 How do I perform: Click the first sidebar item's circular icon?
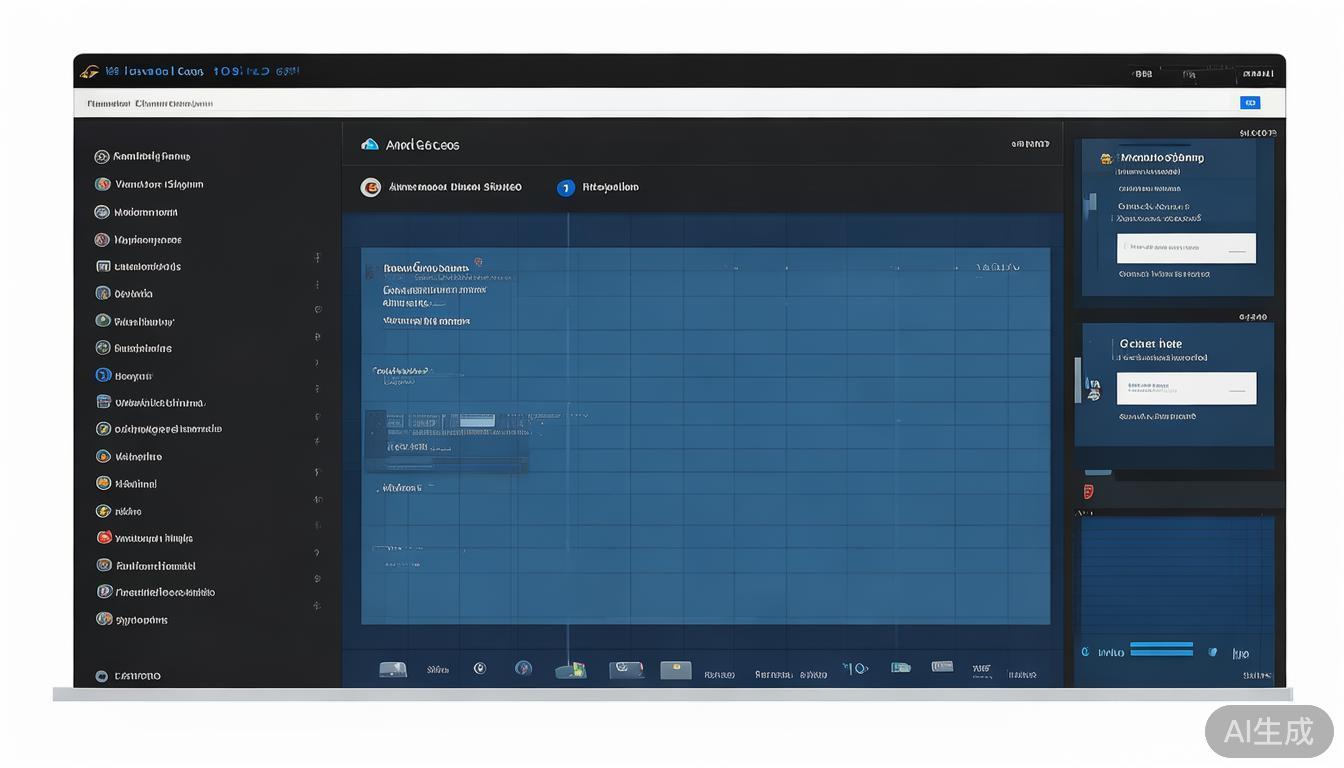click(x=101, y=157)
